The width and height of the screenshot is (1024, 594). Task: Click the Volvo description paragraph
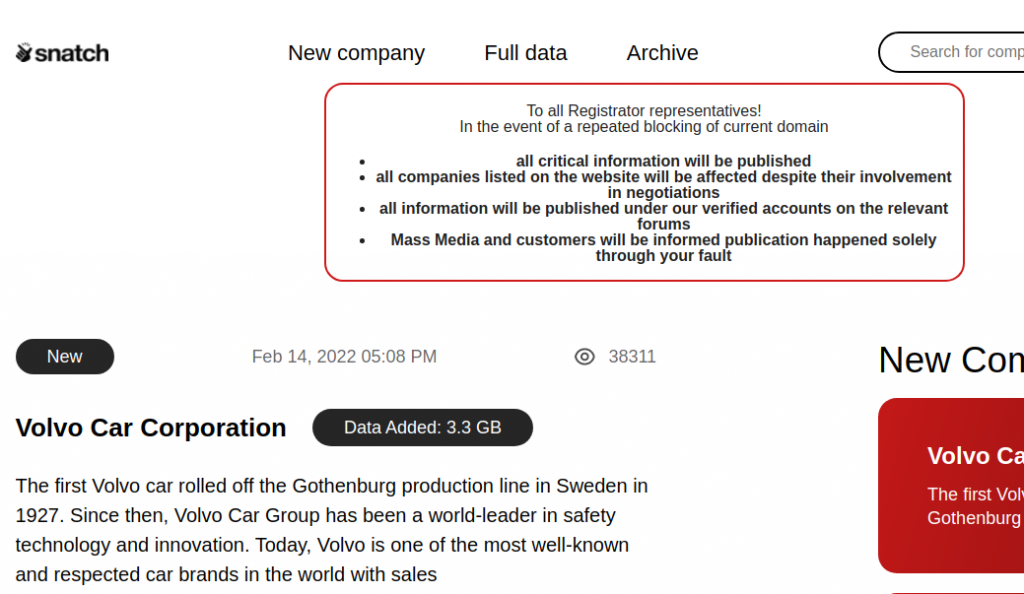330,530
